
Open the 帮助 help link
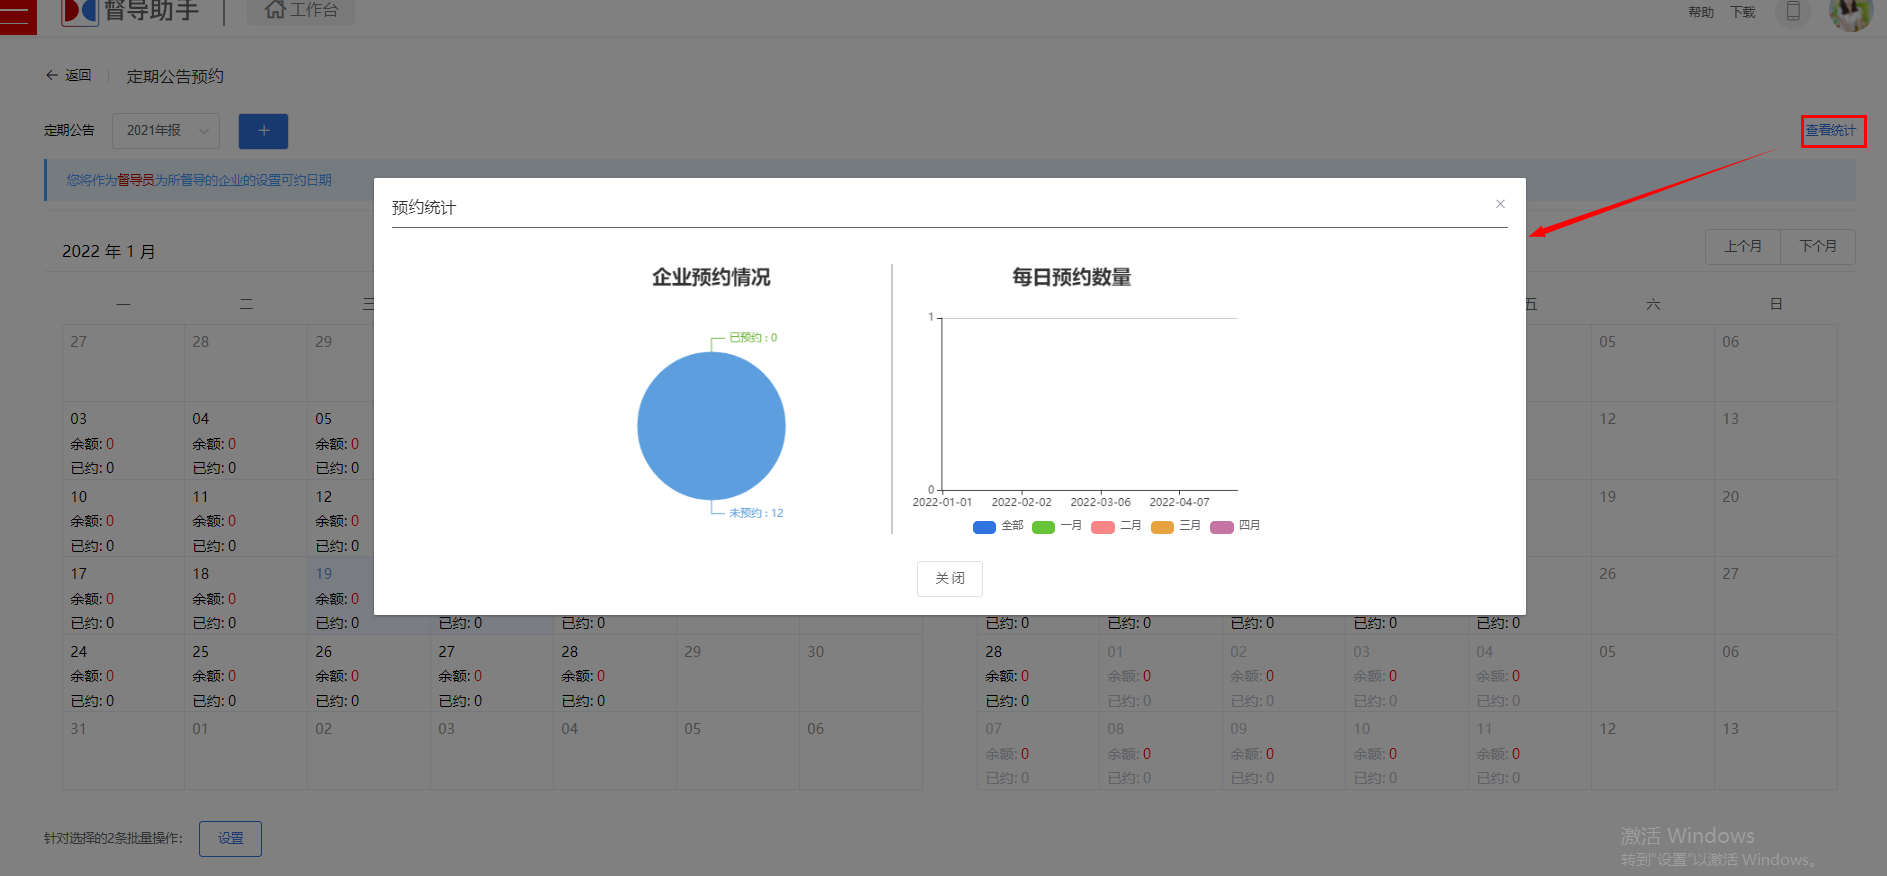(1701, 12)
